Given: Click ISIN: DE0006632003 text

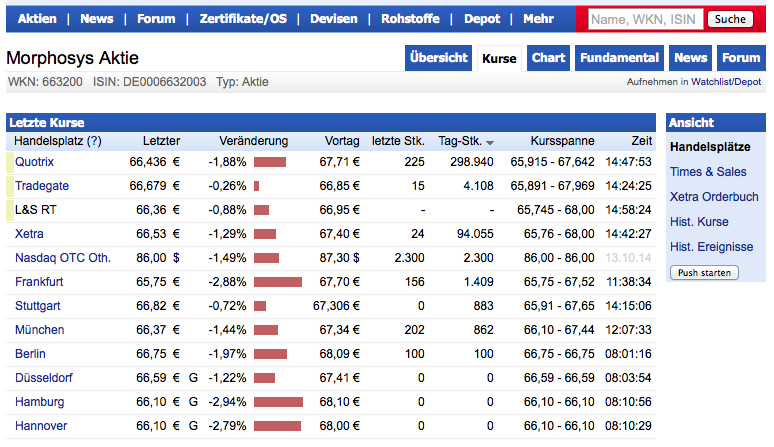Looking at the screenshot, I should coord(150,82).
